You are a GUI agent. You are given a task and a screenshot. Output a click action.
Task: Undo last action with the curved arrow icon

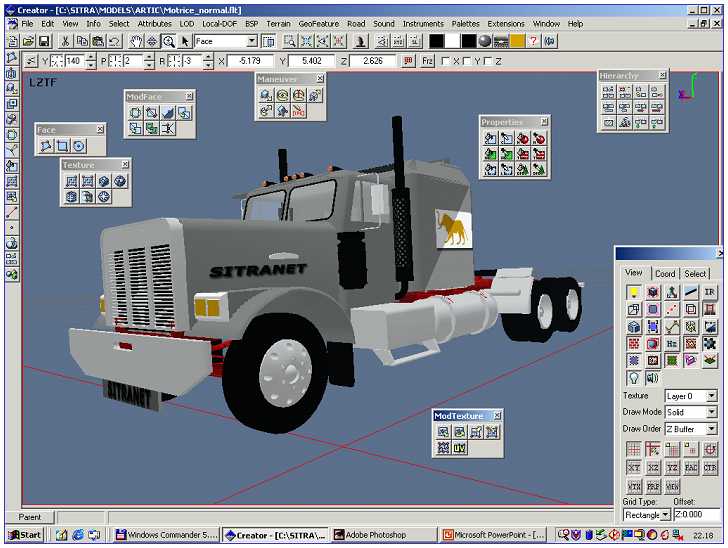(114, 41)
